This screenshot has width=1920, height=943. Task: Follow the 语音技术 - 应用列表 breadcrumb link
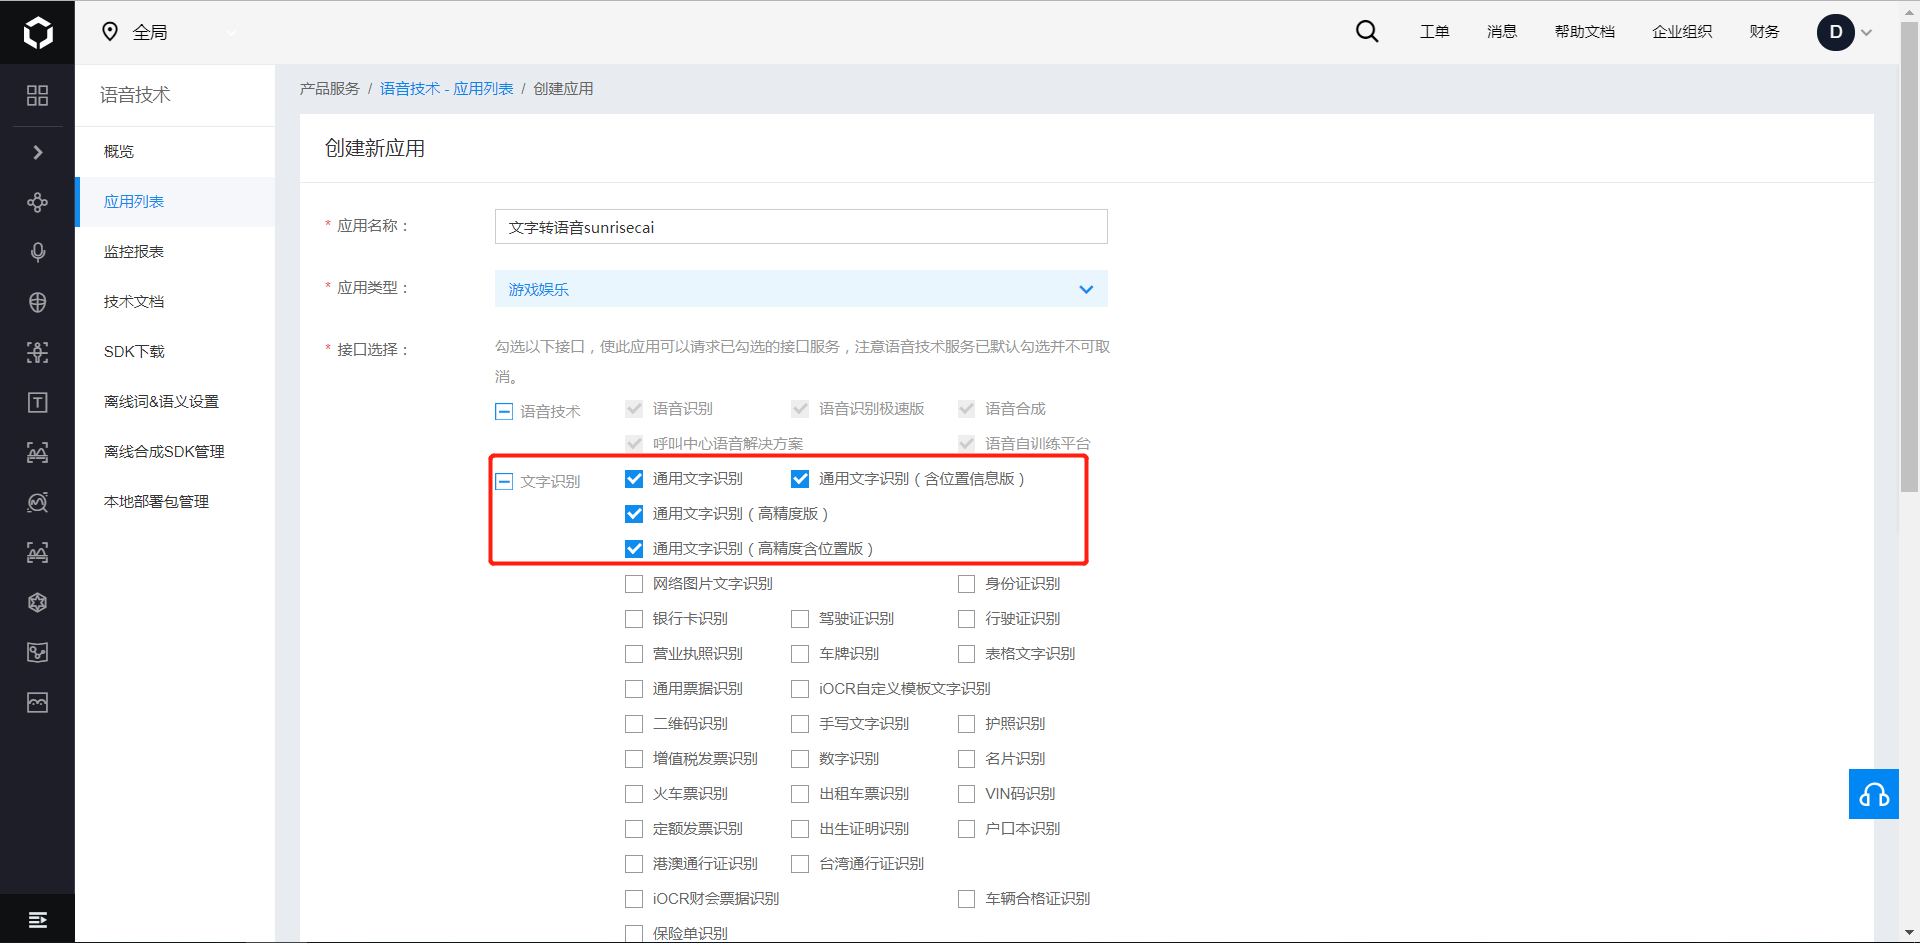(x=446, y=89)
